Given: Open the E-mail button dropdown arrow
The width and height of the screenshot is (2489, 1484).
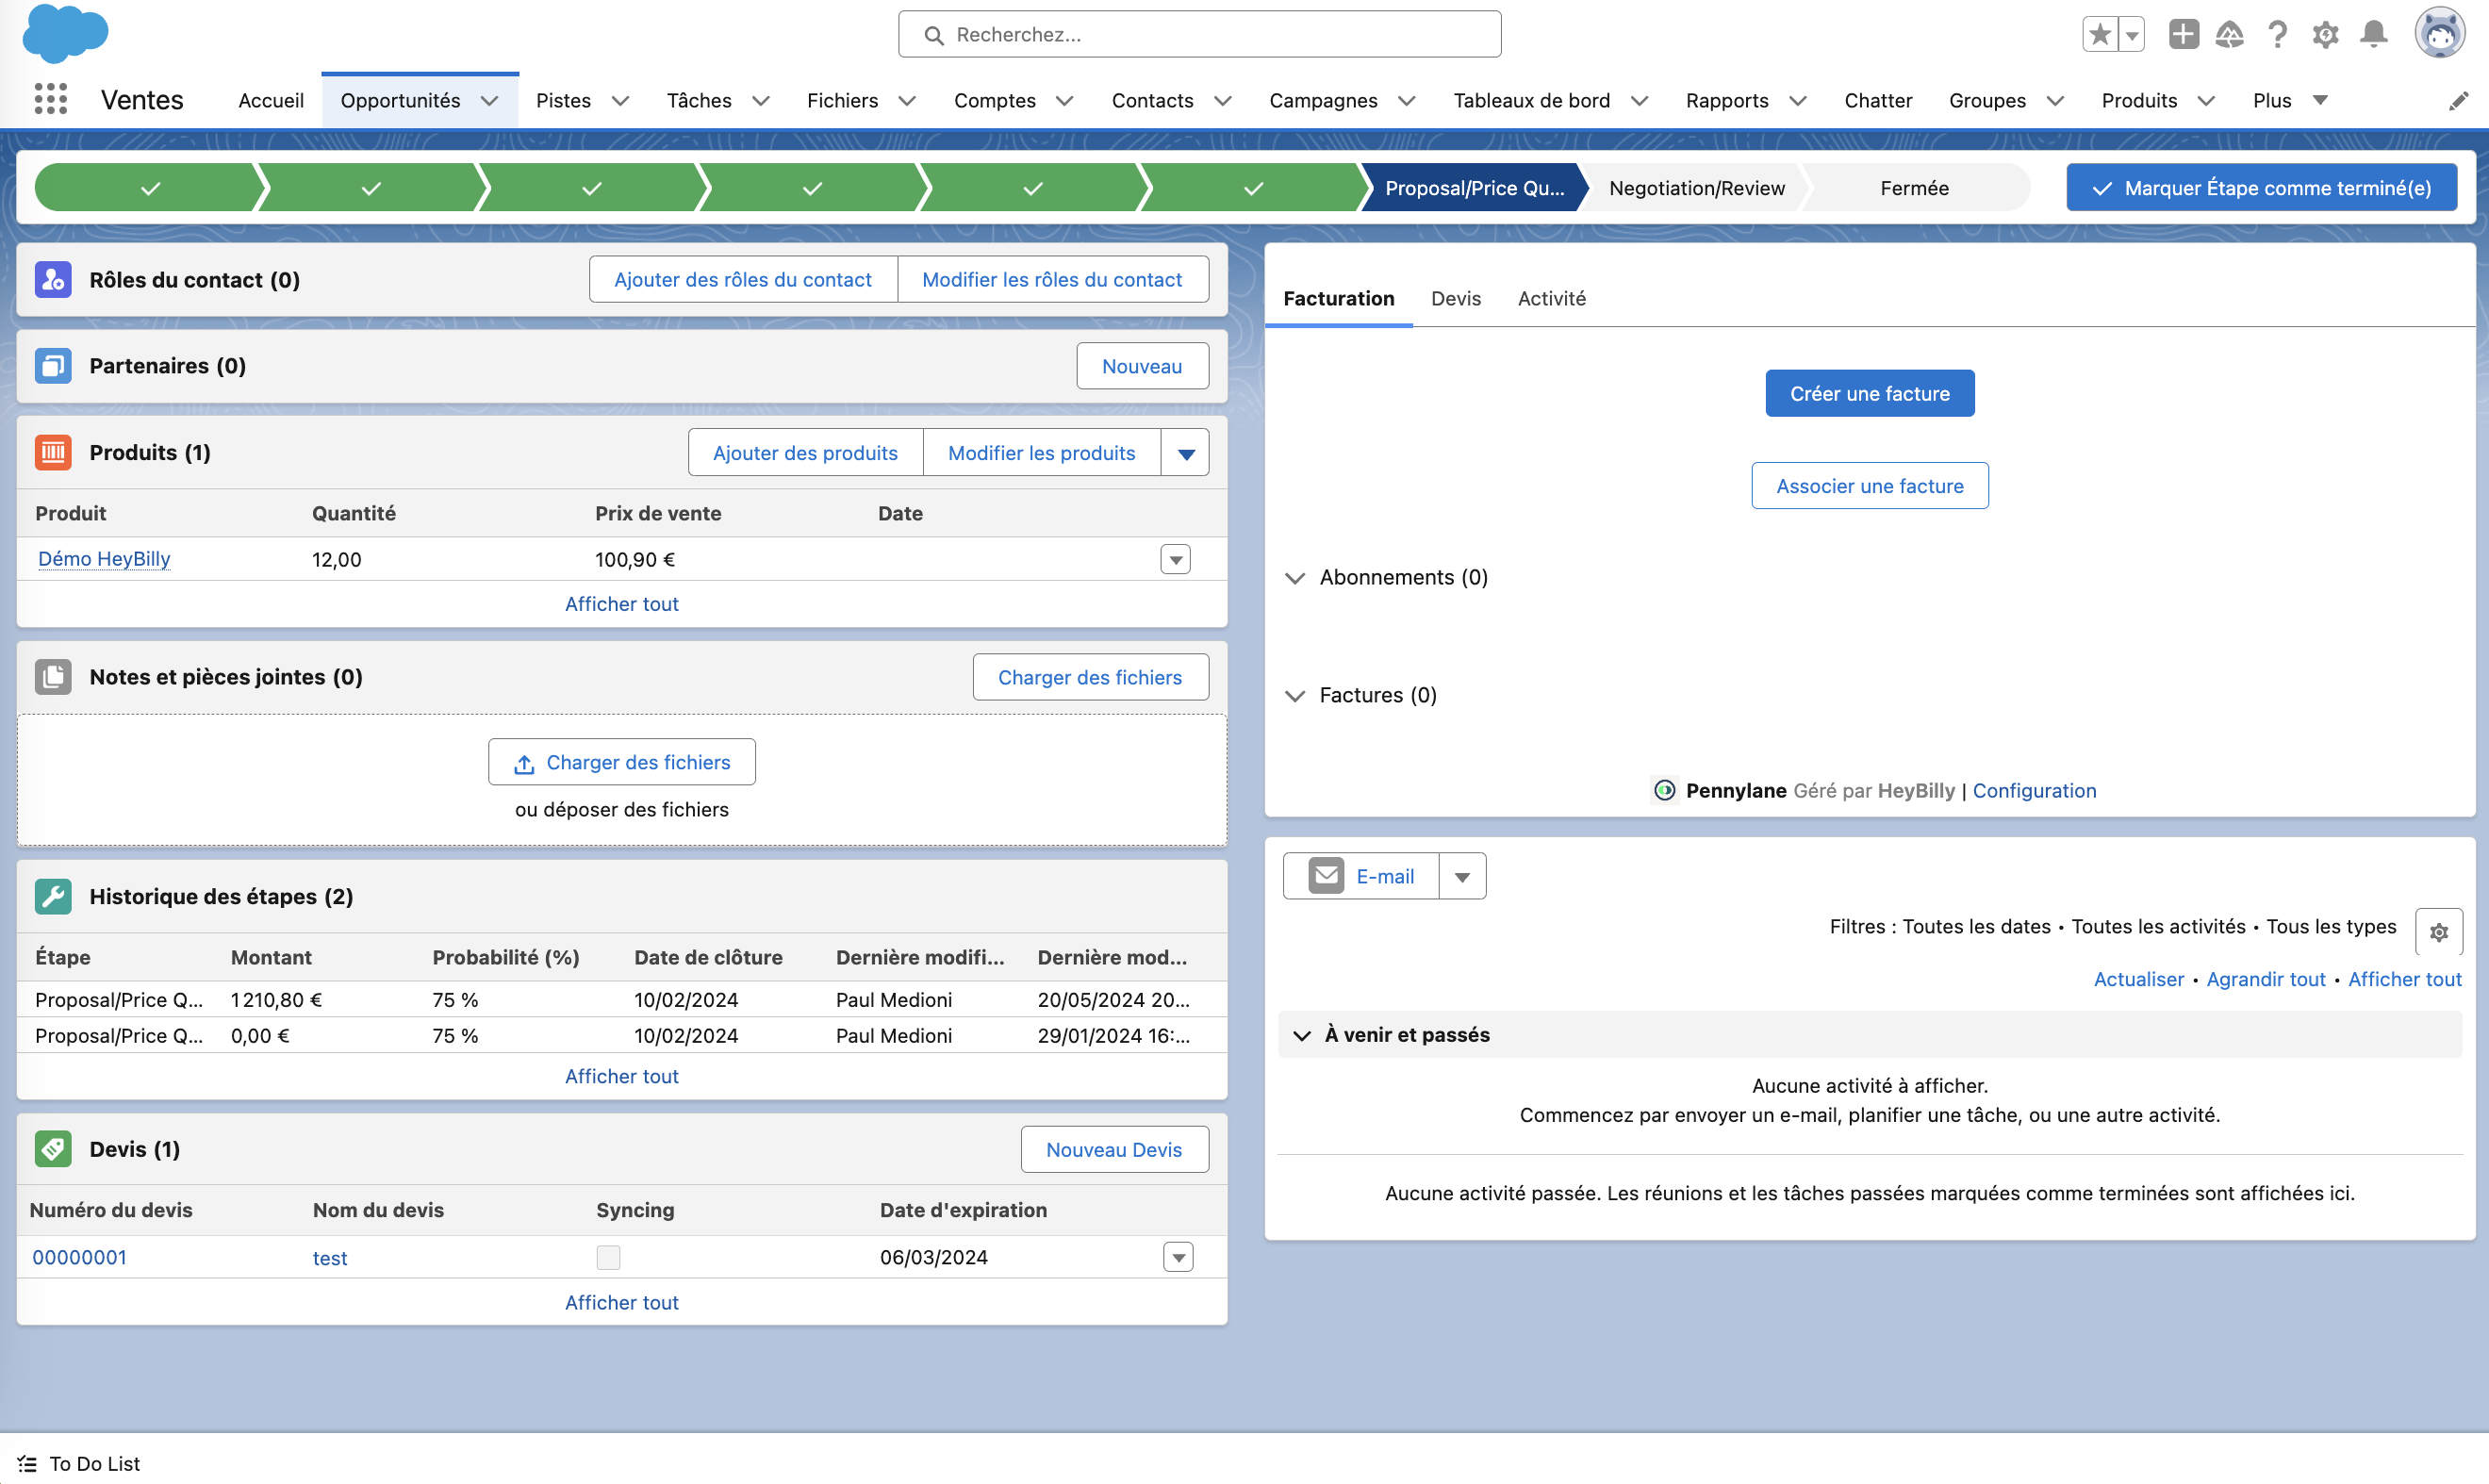Looking at the screenshot, I should click(x=1462, y=877).
